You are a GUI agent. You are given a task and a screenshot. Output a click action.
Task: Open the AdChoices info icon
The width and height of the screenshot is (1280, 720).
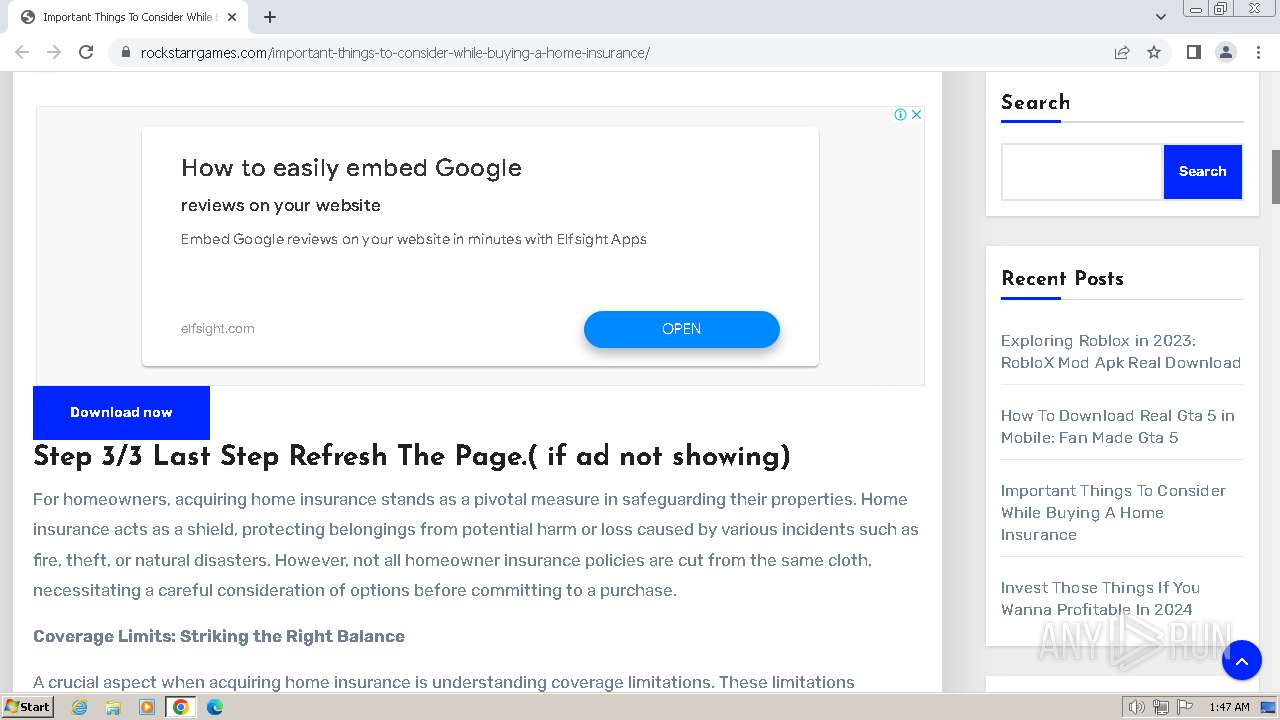[900, 114]
